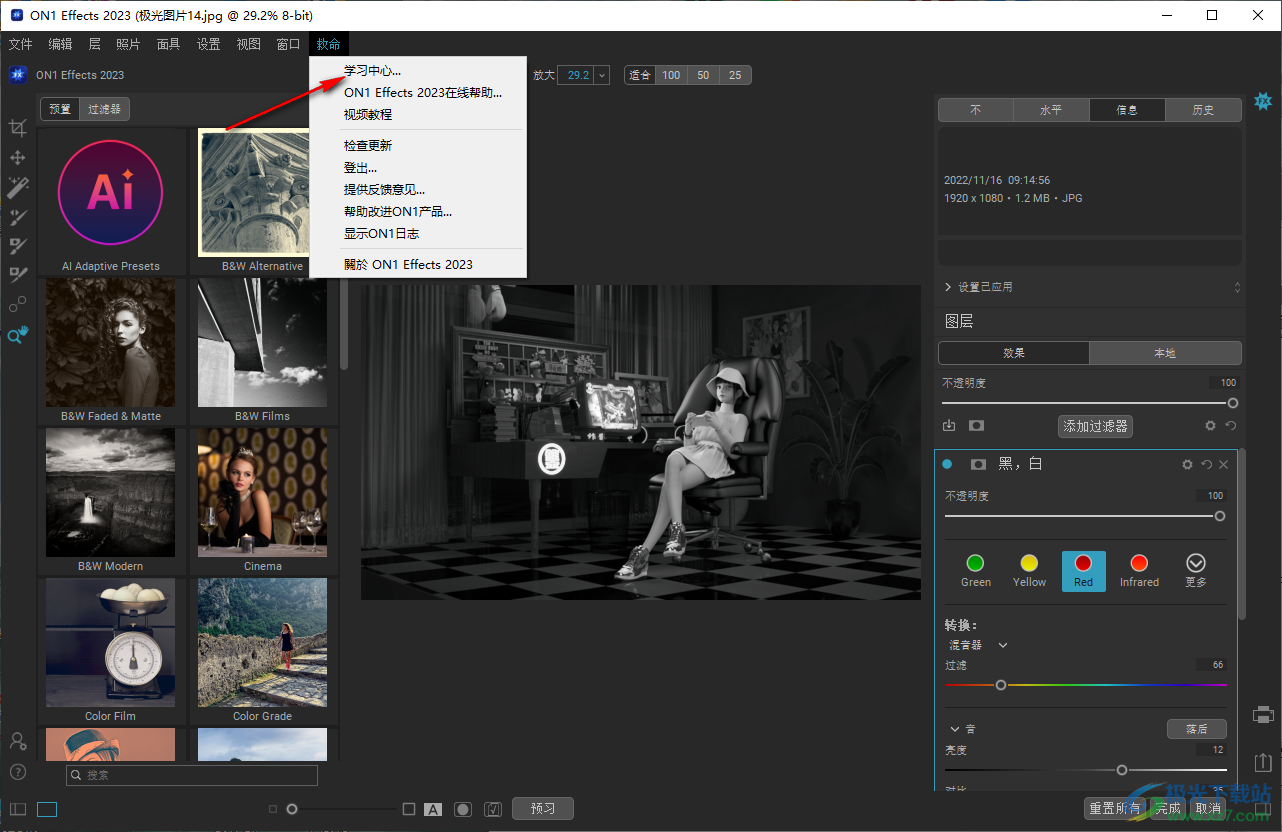The image size is (1282, 832).
Task: Open the 文件 menu
Action: (20, 44)
